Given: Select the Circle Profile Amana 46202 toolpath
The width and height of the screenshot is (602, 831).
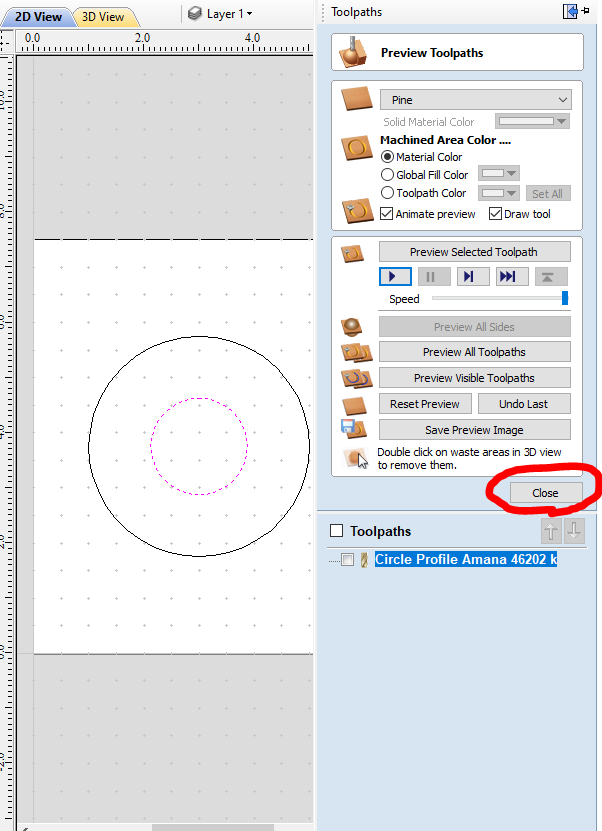Looking at the screenshot, I should click(466, 560).
